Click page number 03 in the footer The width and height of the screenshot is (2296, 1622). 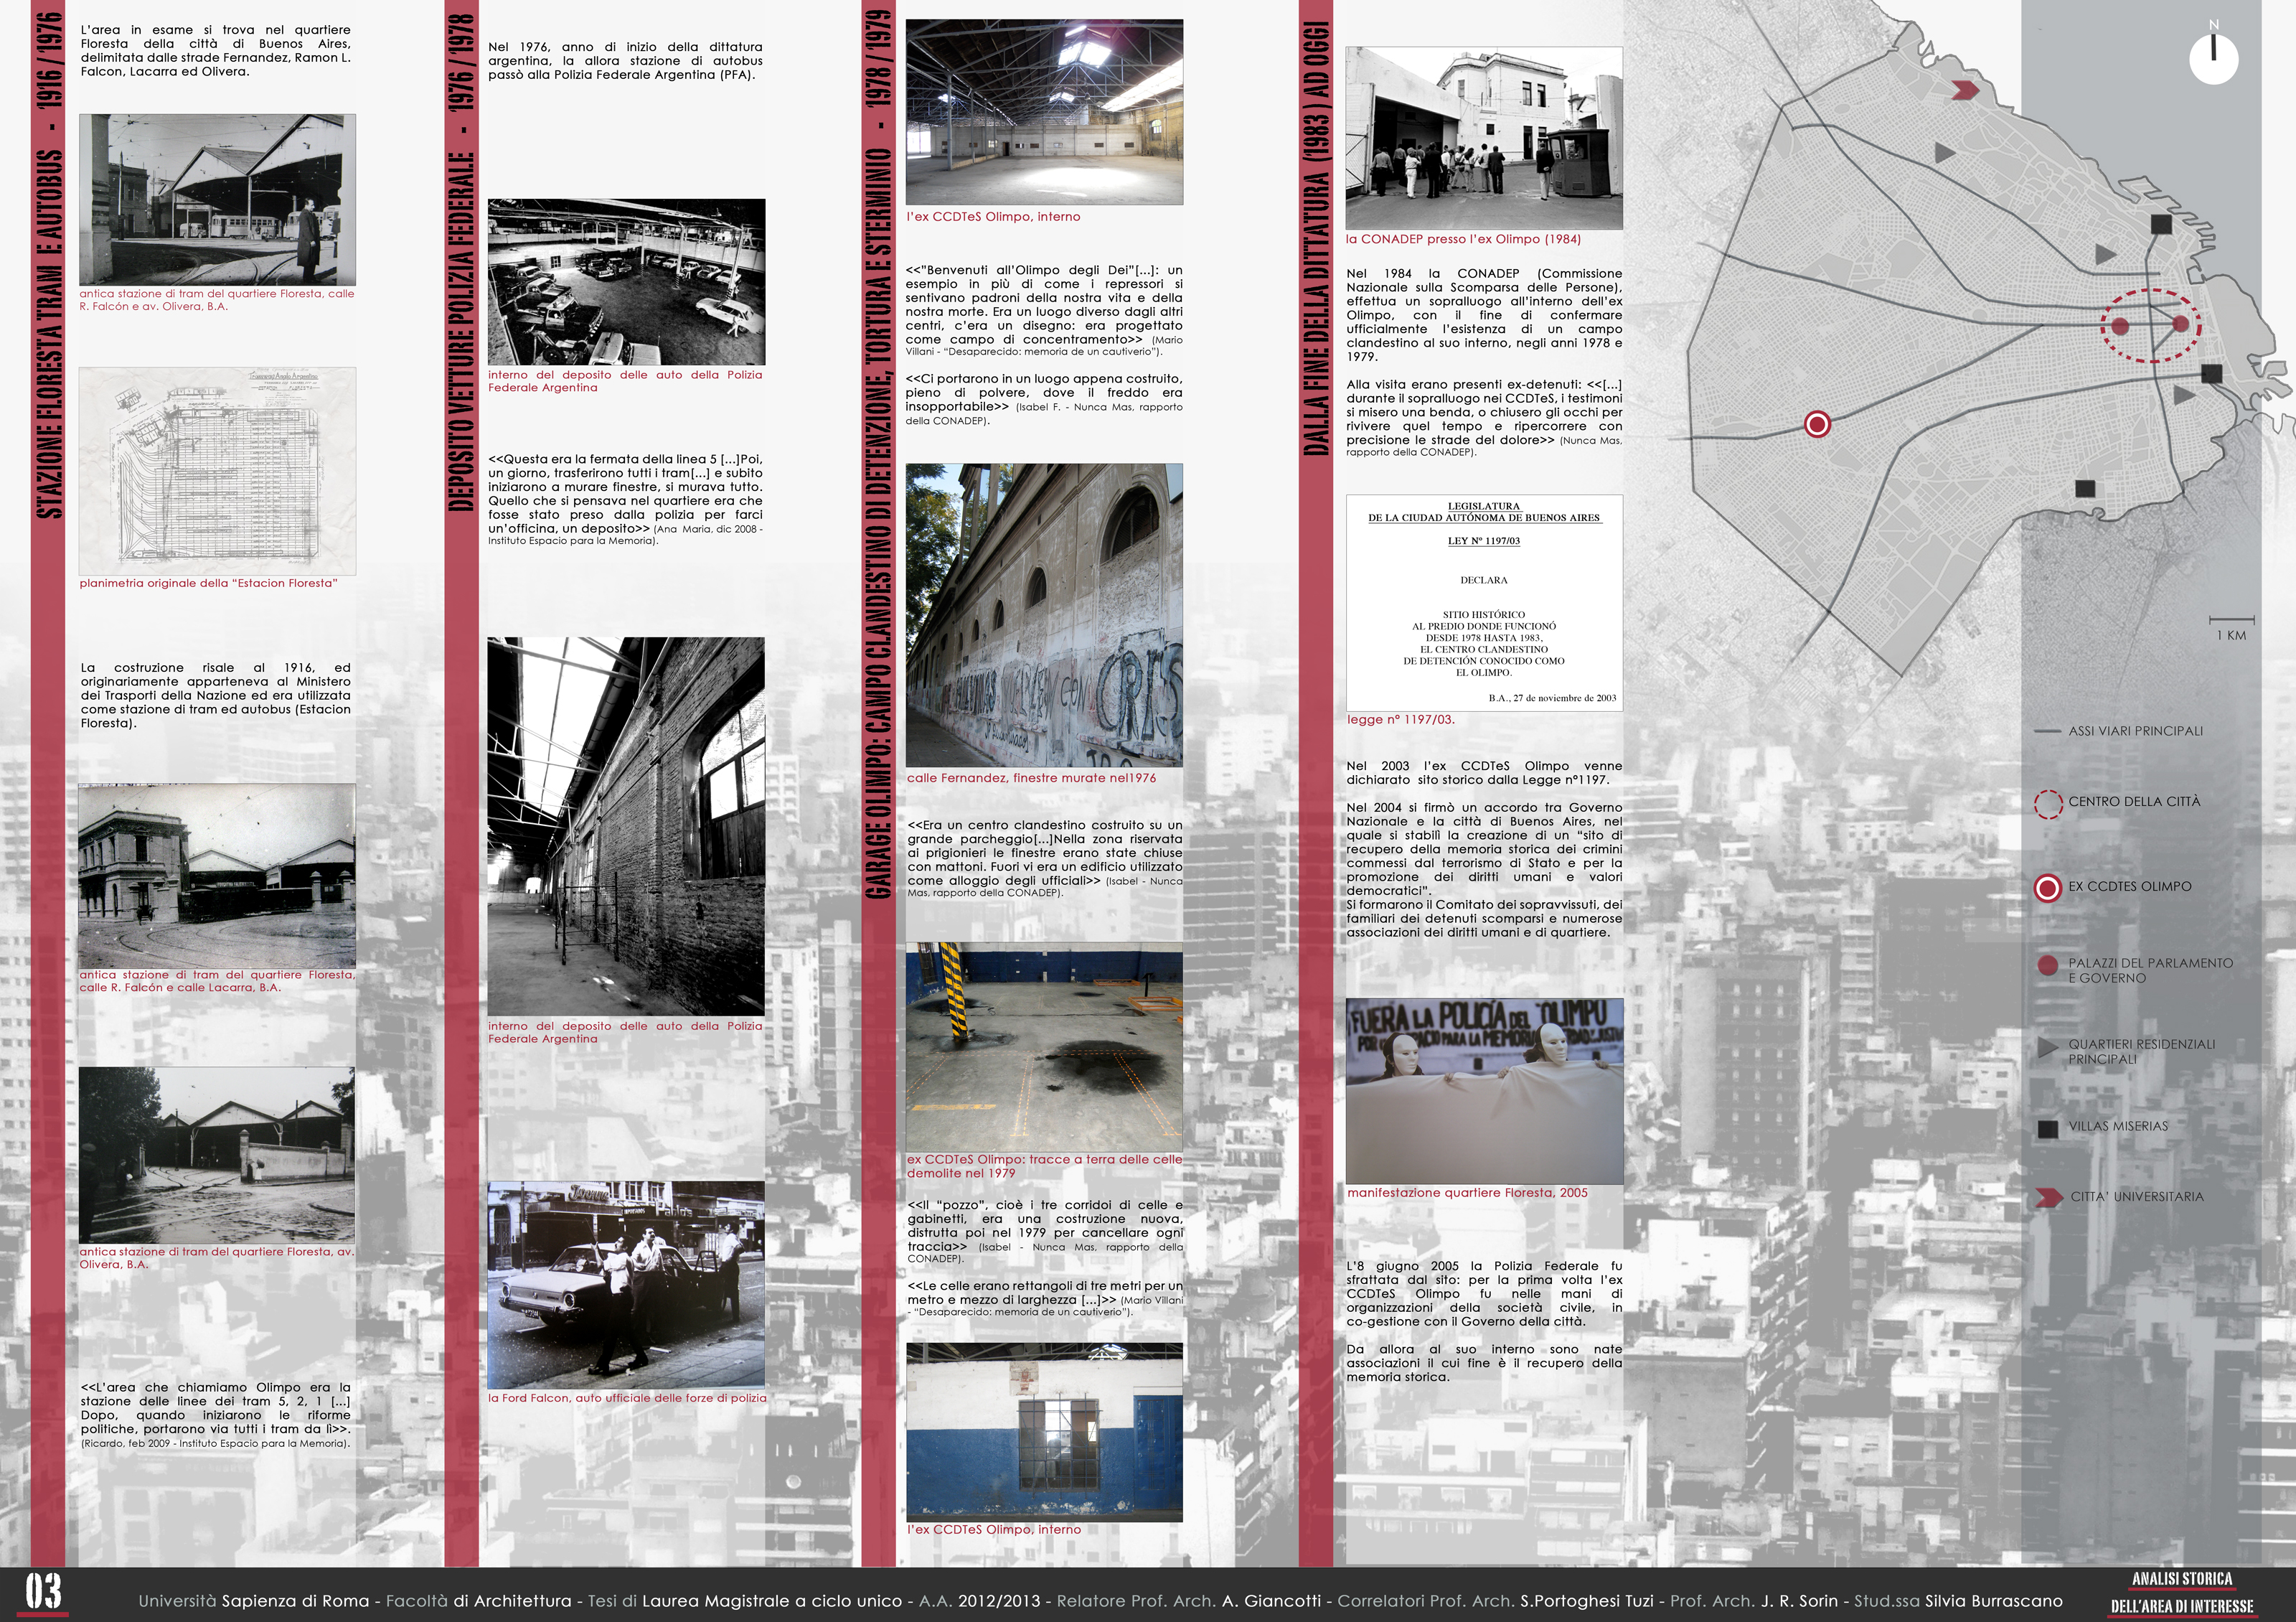pyautogui.click(x=43, y=1592)
